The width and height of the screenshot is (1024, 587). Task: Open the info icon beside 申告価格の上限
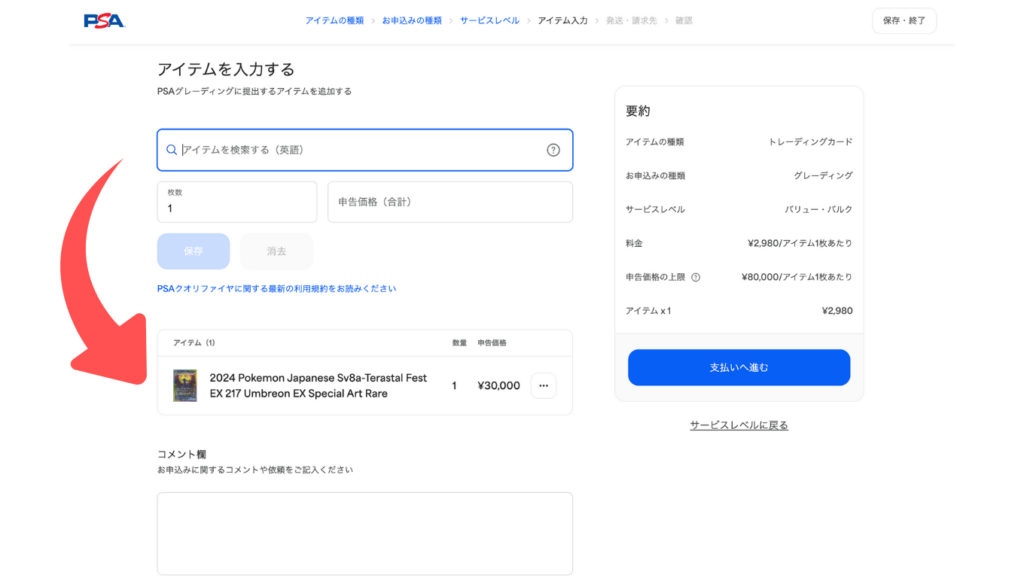pyautogui.click(x=696, y=278)
